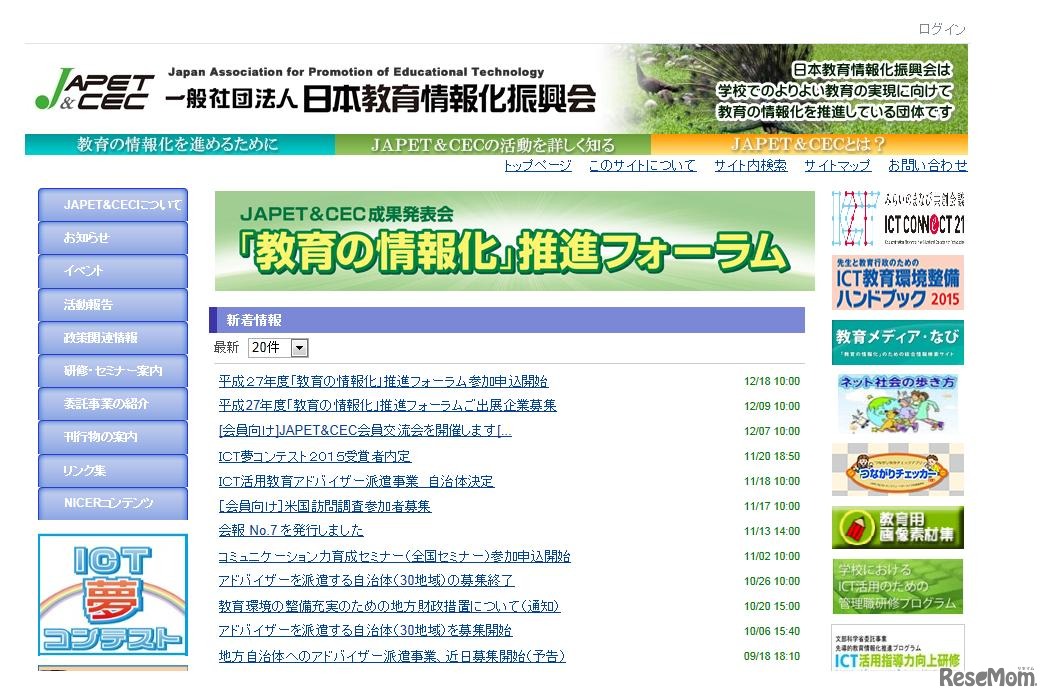
Task: Click the ログイン link
Action: (943, 29)
